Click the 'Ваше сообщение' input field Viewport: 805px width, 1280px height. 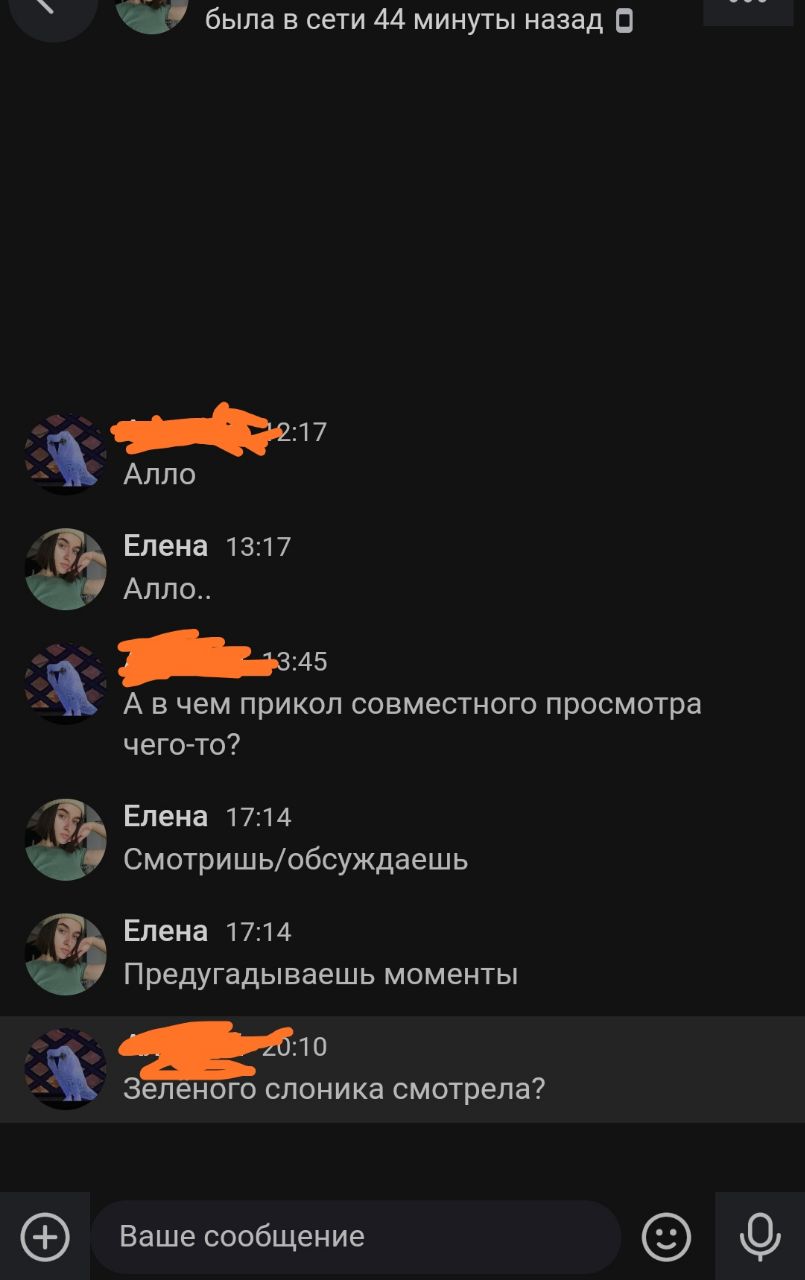coord(356,1237)
